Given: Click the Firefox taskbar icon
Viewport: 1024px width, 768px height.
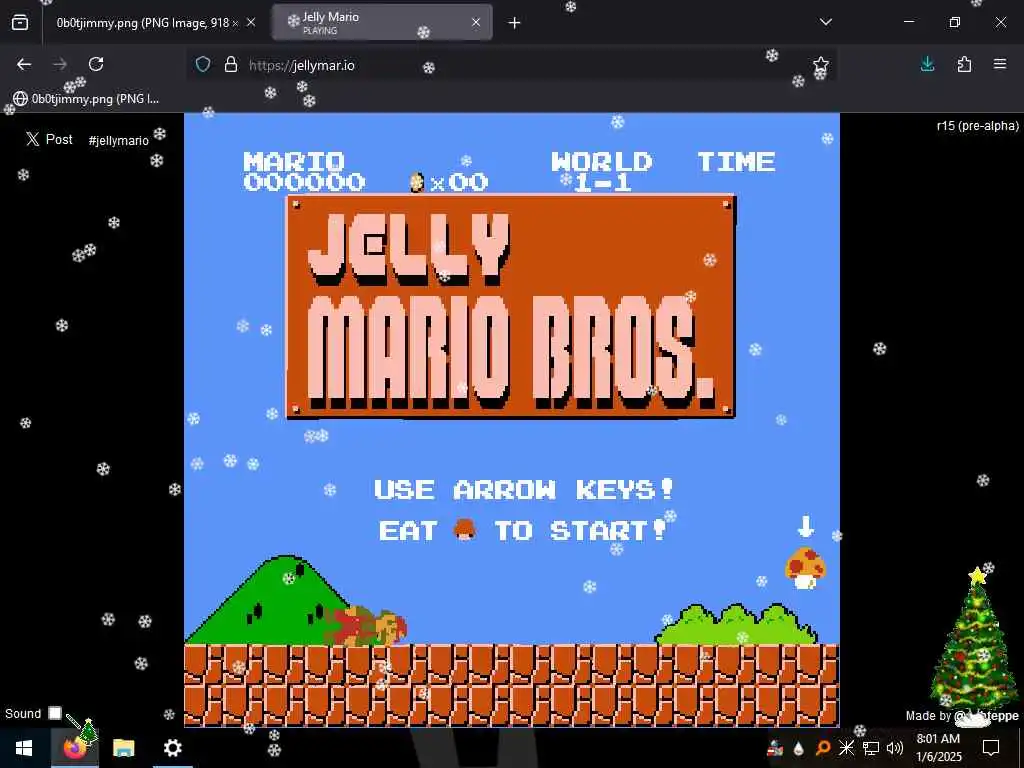Looking at the screenshot, I should 75,748.
